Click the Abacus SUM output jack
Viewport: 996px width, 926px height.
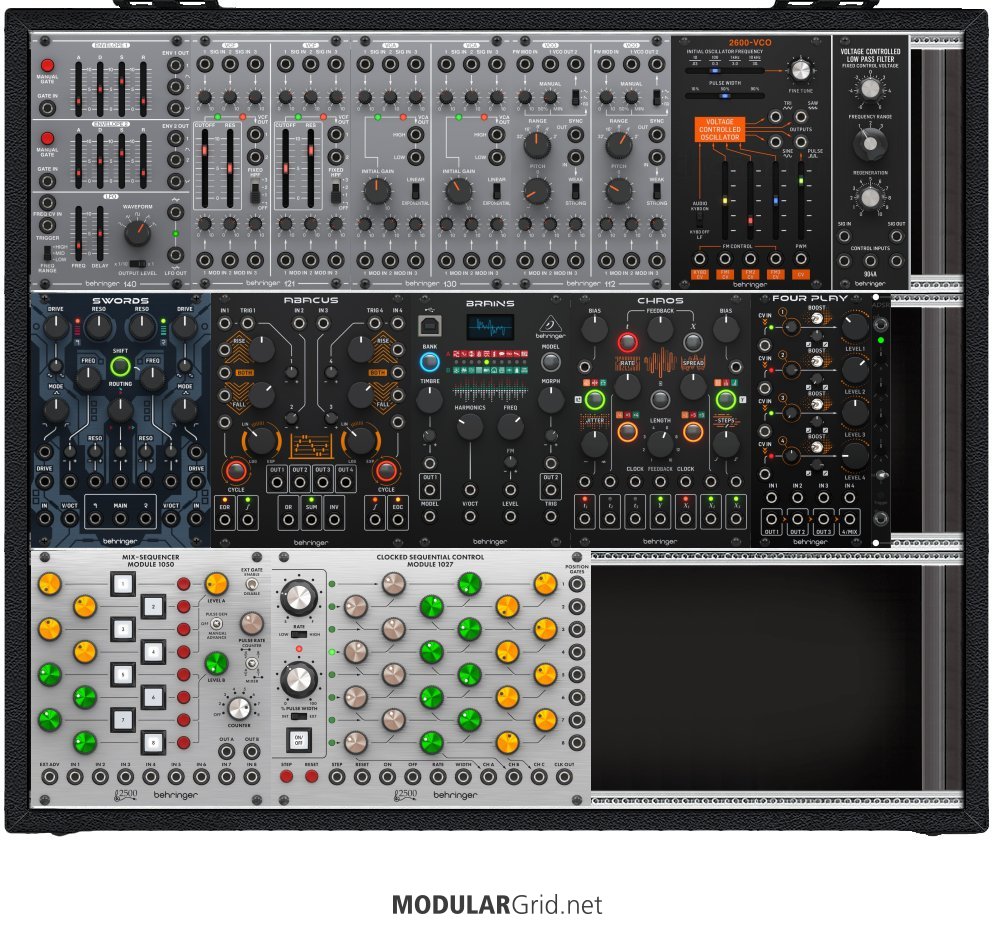[311, 520]
